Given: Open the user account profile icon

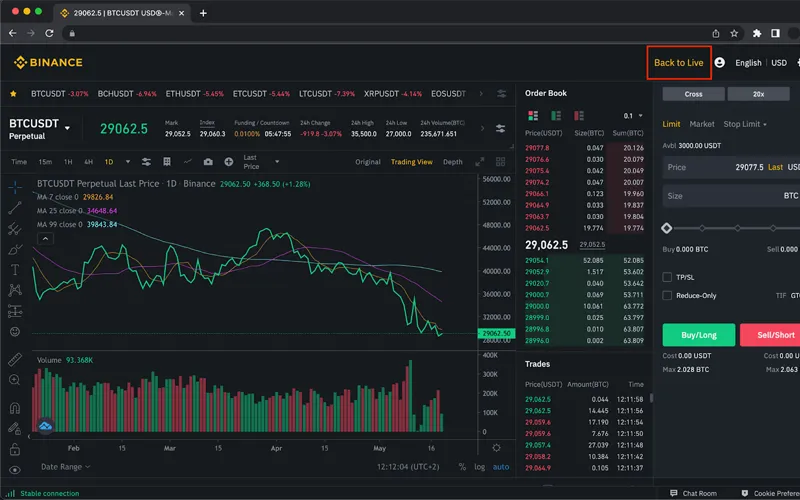Looking at the screenshot, I should (719, 63).
